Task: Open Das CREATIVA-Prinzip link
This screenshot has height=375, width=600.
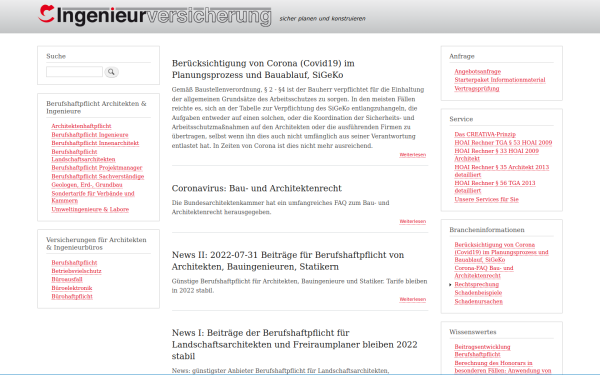Action: click(x=485, y=134)
